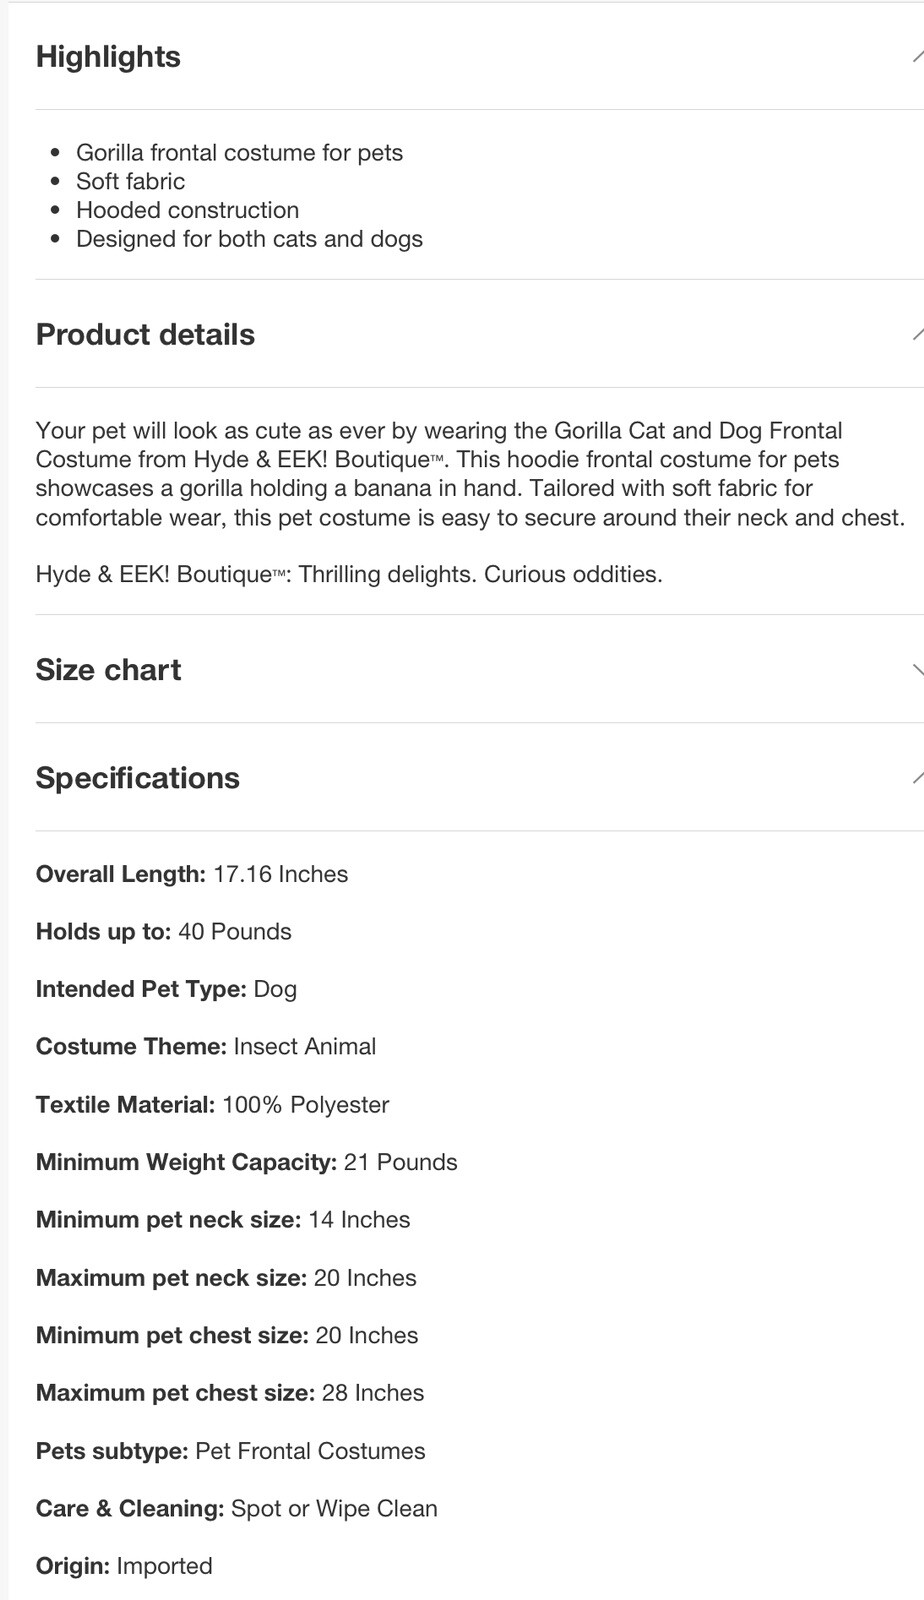This screenshot has height=1600, width=924.
Task: Collapse the Specifications section chevron
Action: pyautogui.click(x=917, y=778)
